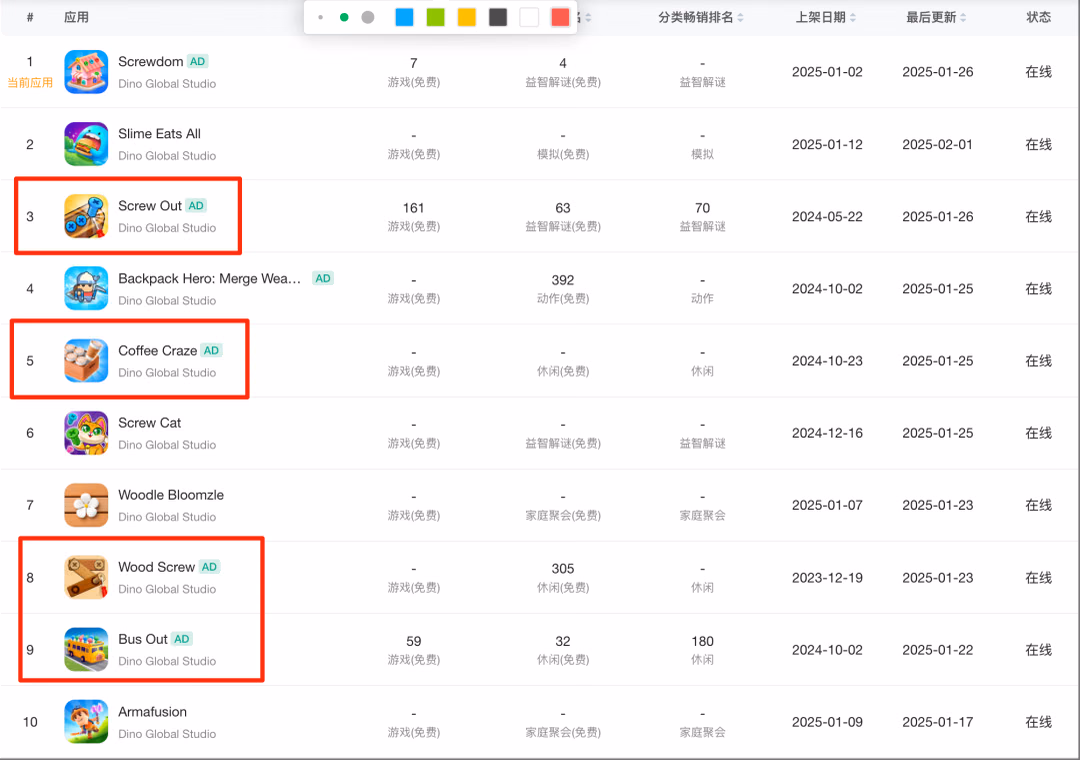Click the 当前应用 label in row 1

[30, 83]
